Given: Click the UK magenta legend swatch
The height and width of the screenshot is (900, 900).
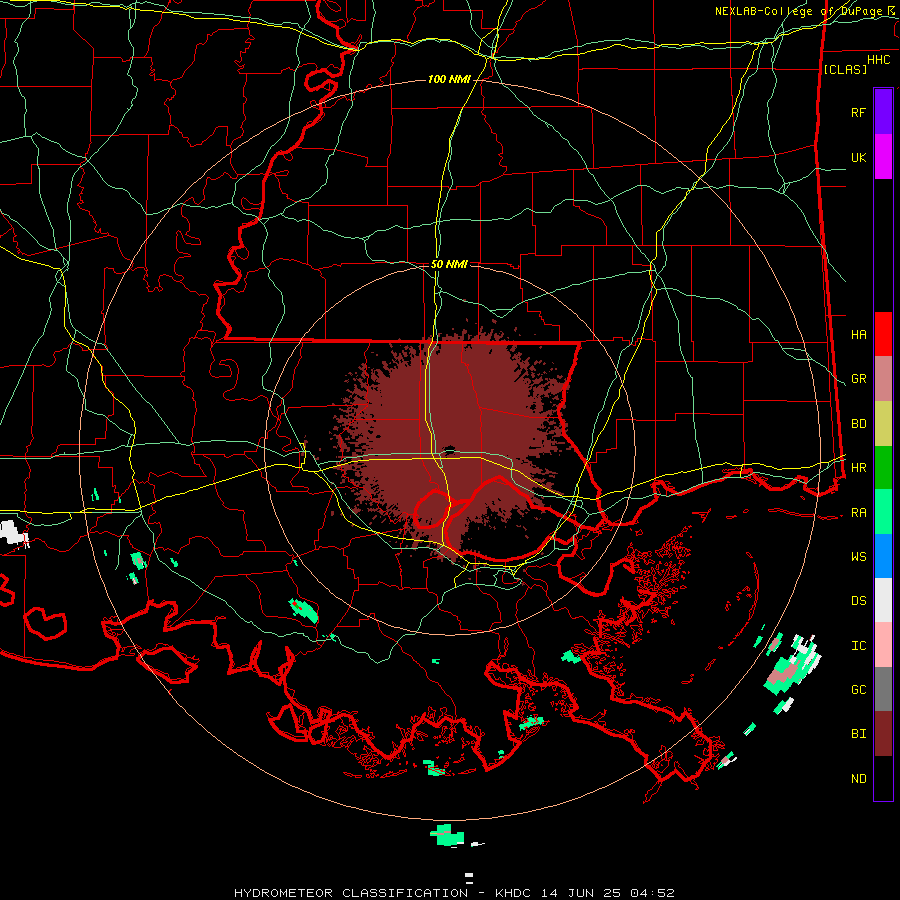Looking at the screenshot, I should click(883, 157).
